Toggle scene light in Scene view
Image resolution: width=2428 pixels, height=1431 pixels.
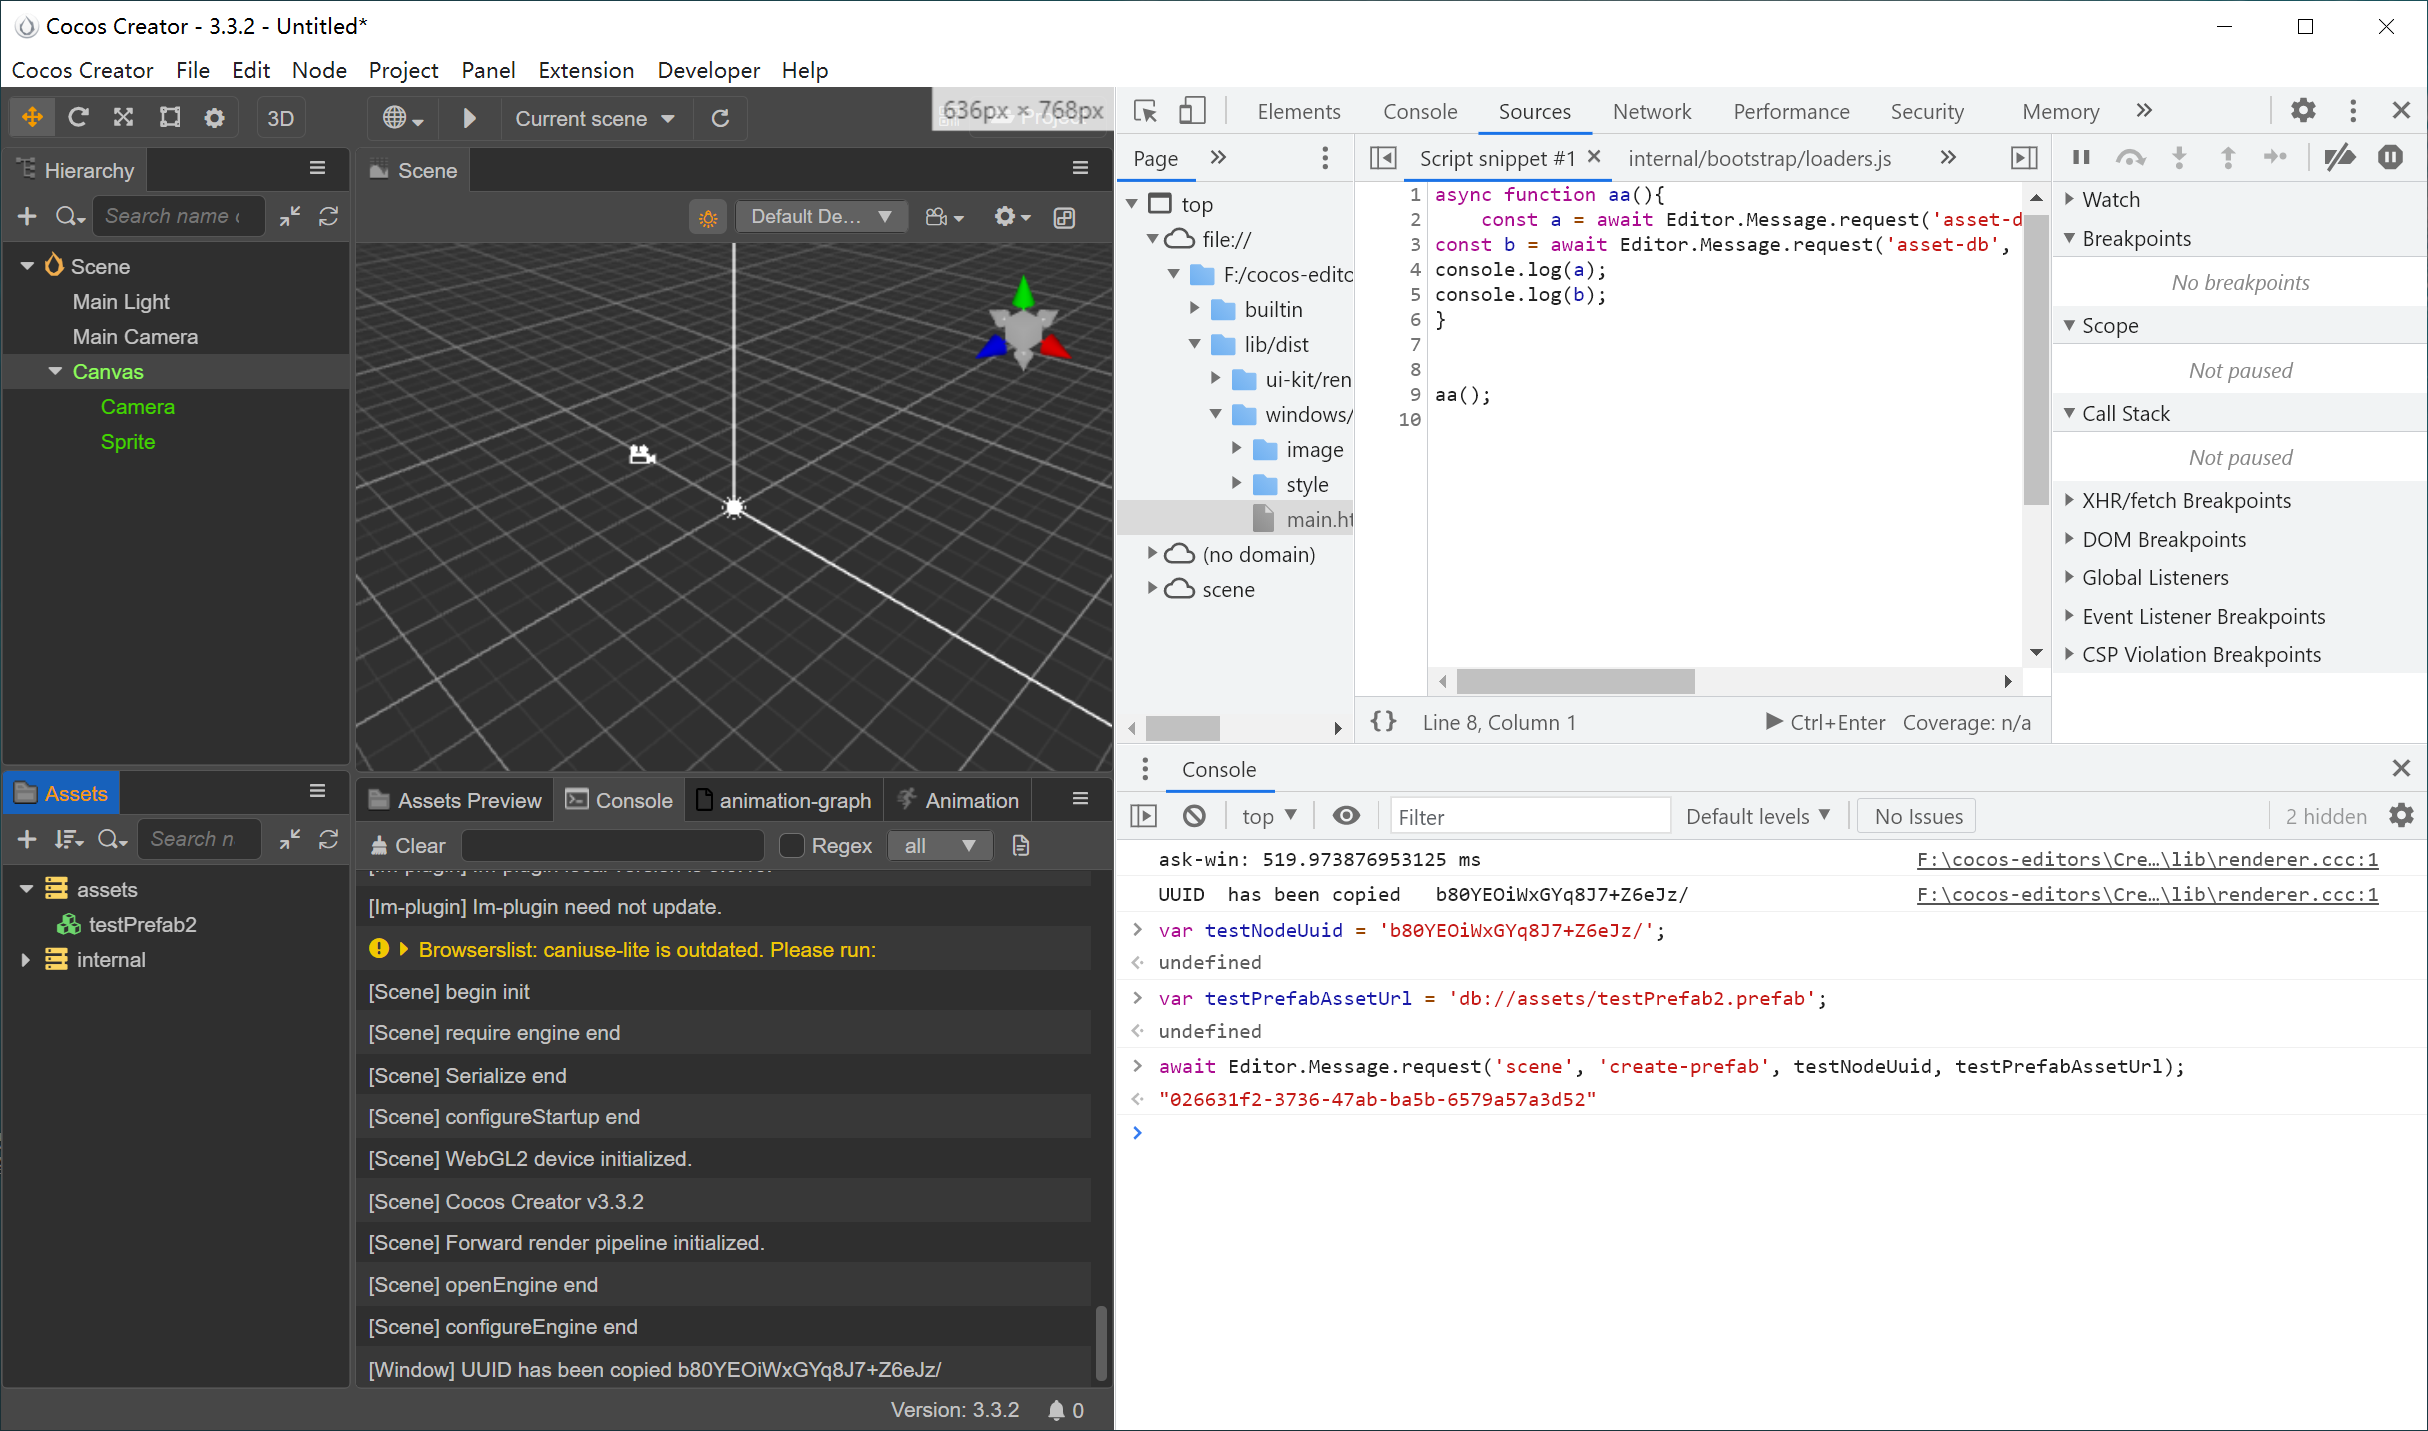point(708,217)
